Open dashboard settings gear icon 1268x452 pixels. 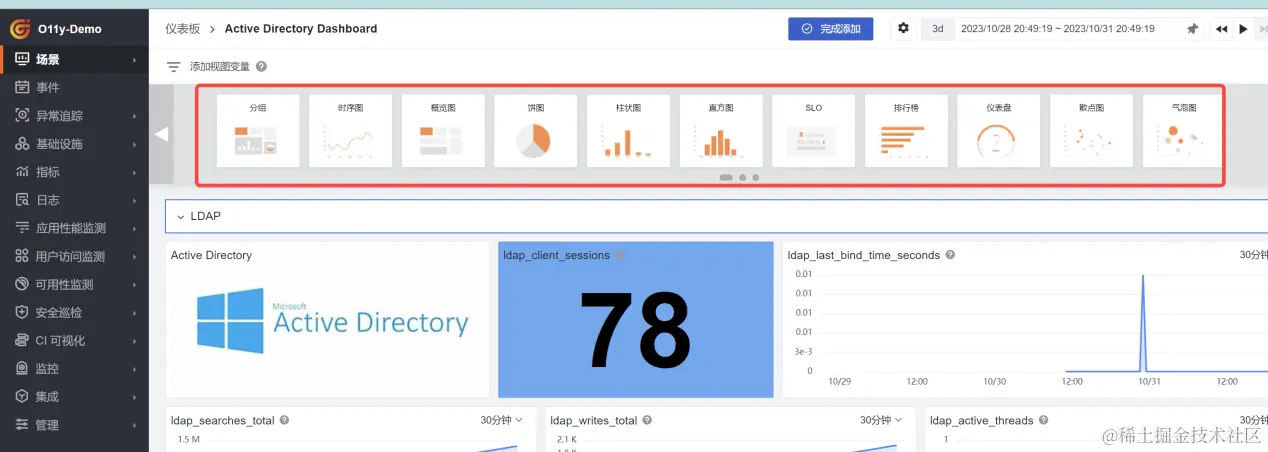click(x=903, y=28)
